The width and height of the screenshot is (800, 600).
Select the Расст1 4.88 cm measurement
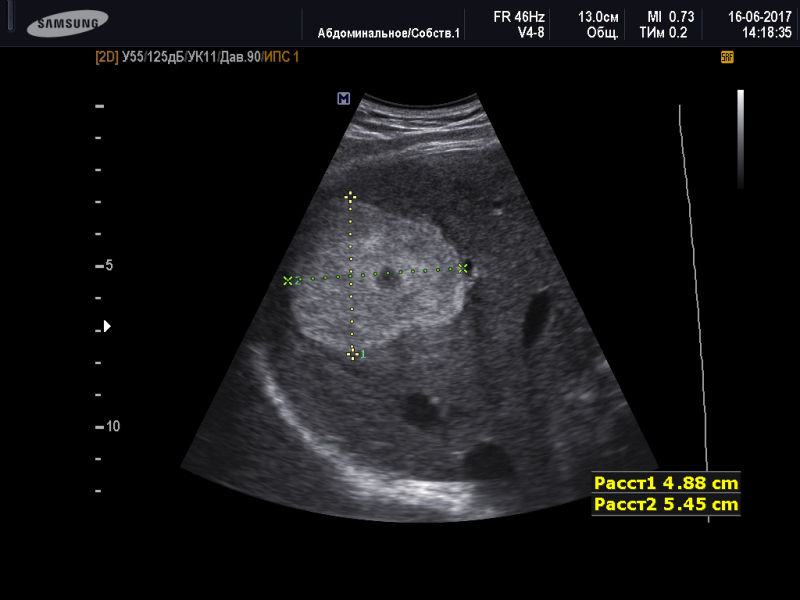(666, 483)
